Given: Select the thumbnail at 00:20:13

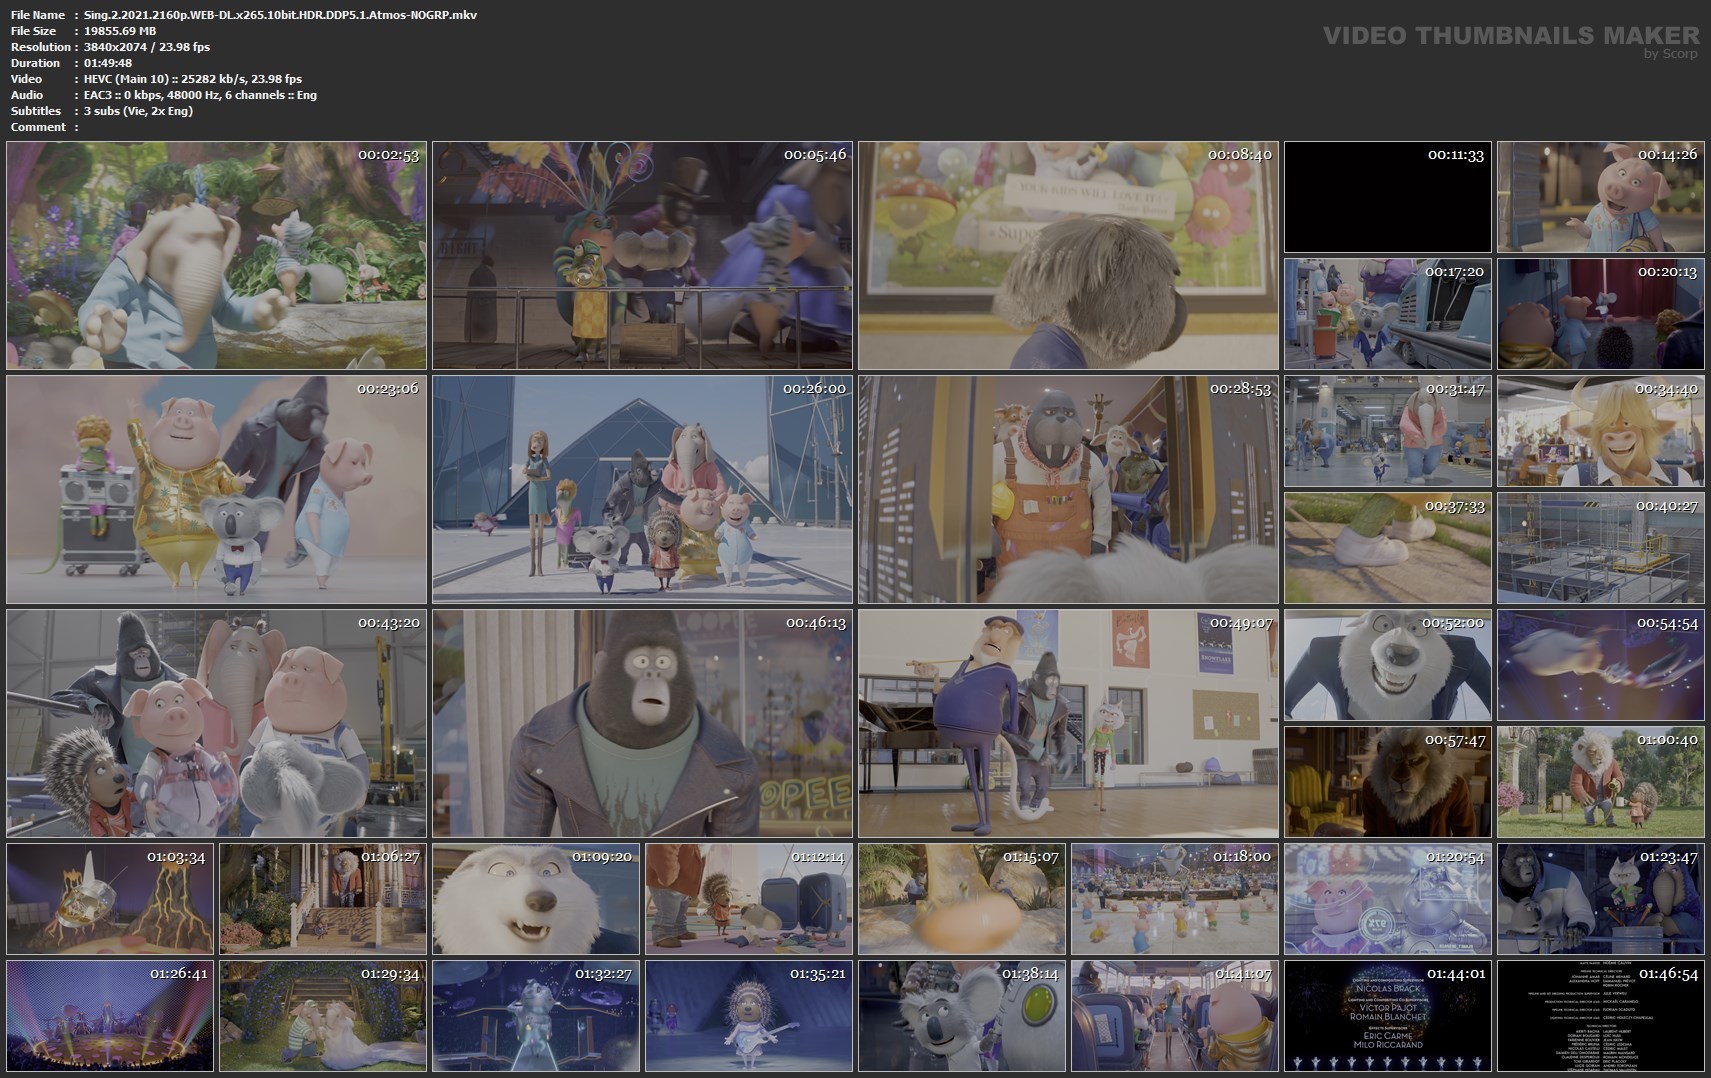Looking at the screenshot, I should point(1601,314).
